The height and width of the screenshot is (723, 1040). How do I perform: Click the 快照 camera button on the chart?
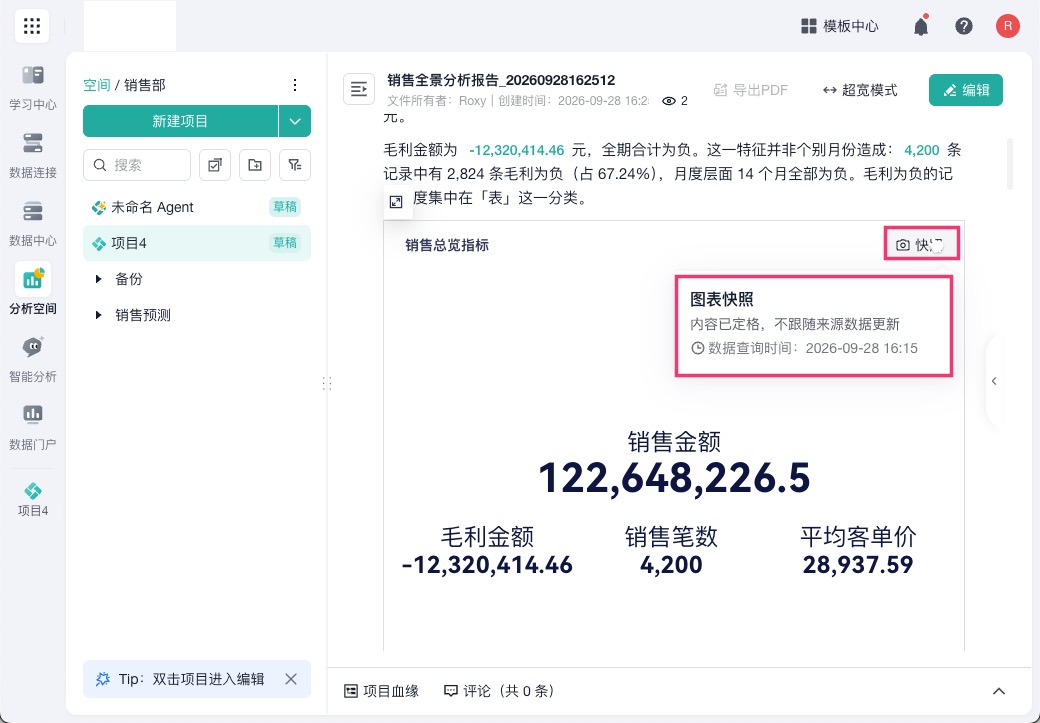tap(921, 245)
